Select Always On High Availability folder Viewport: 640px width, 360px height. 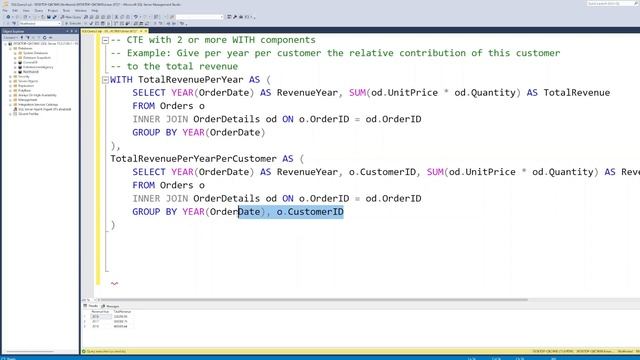click(x=37, y=95)
